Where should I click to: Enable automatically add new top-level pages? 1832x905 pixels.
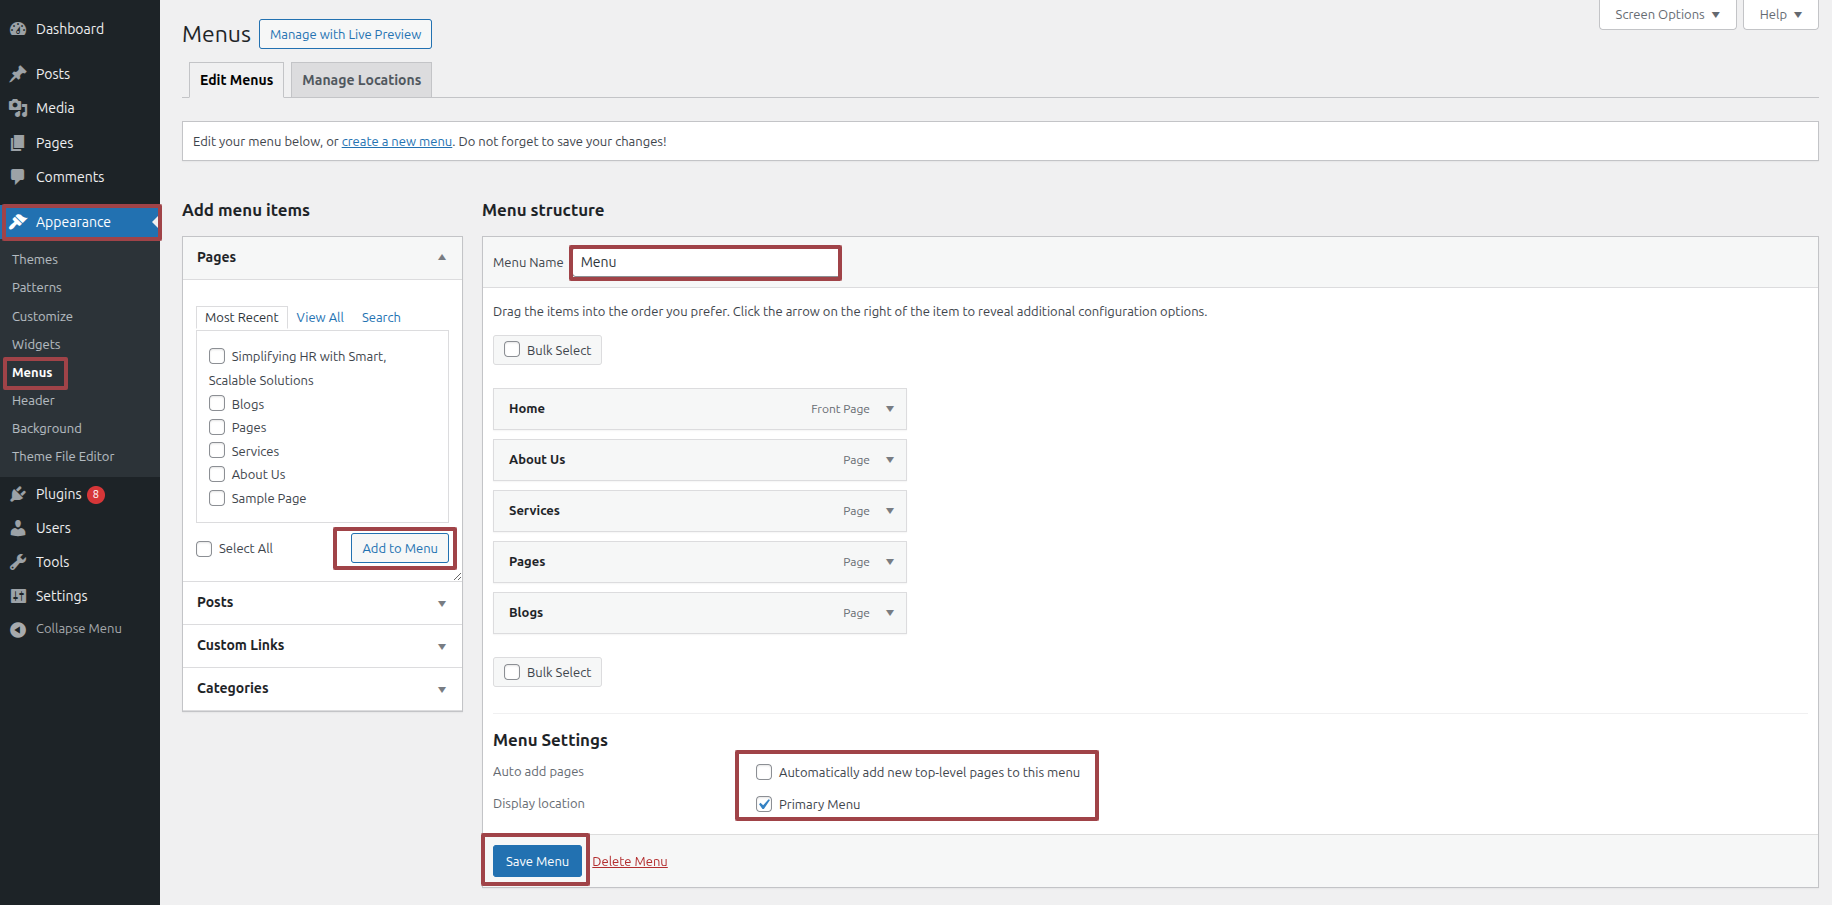[x=764, y=772]
